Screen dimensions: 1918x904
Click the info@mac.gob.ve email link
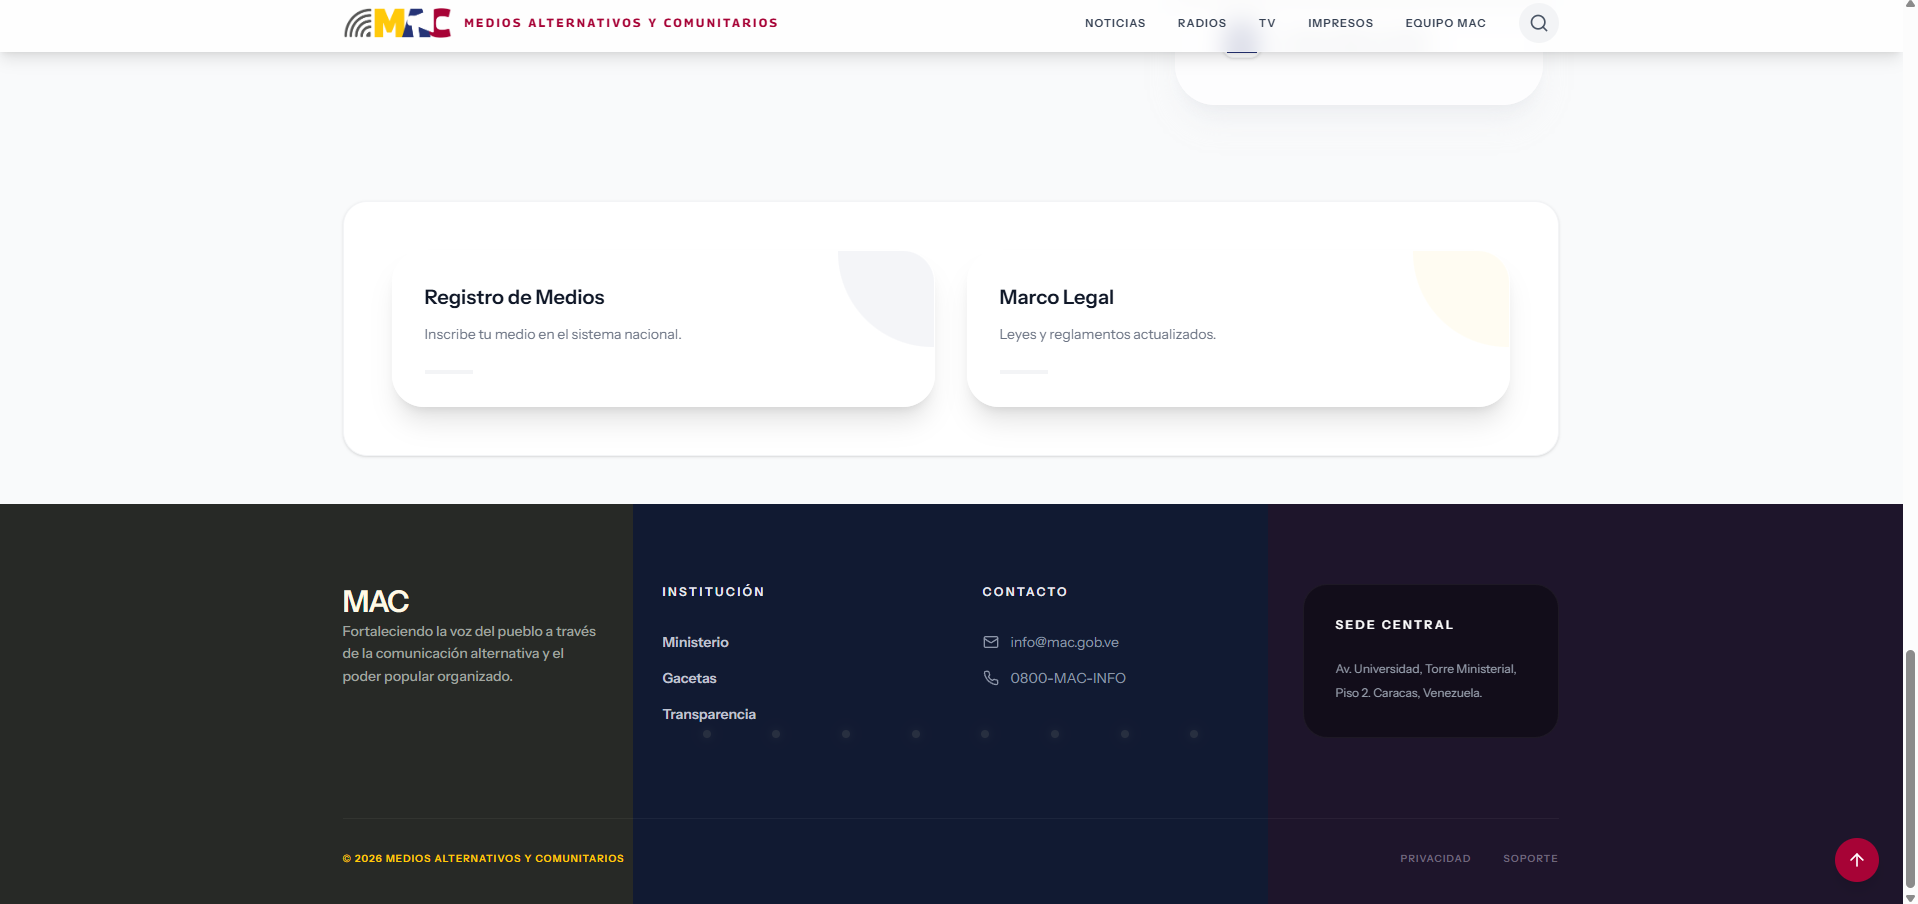point(1064,642)
